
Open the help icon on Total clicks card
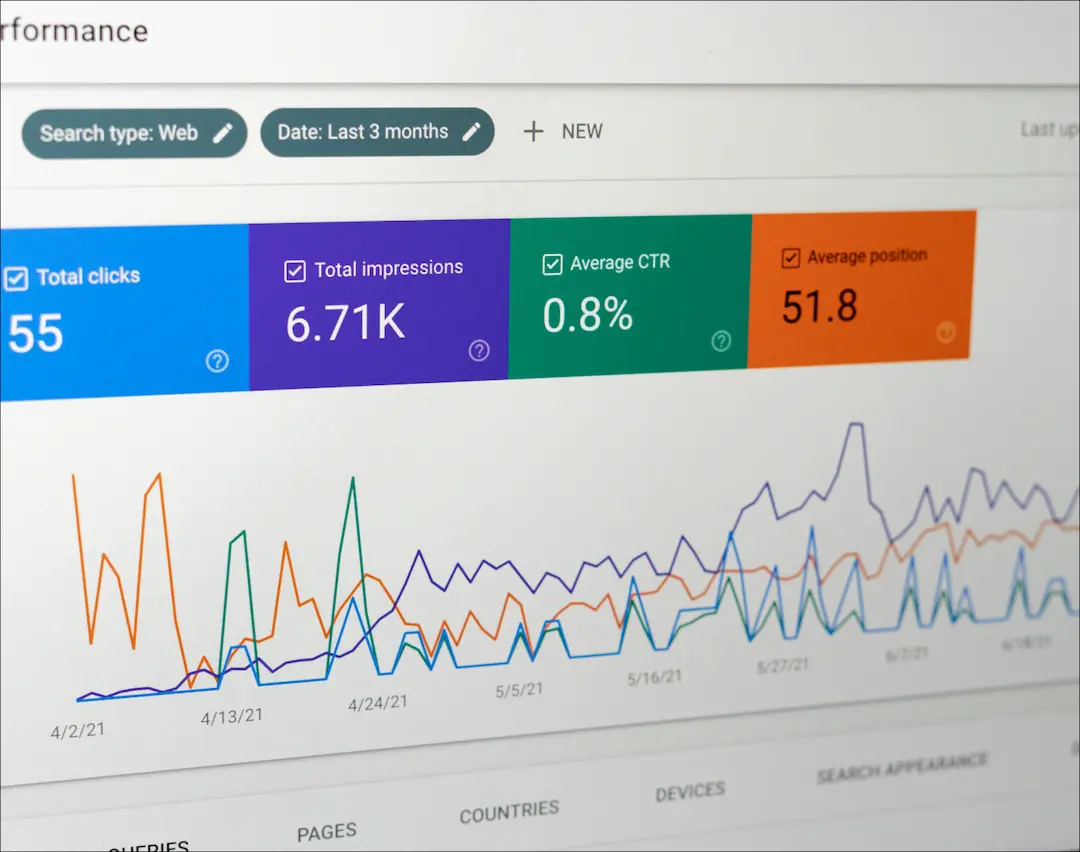point(217,361)
